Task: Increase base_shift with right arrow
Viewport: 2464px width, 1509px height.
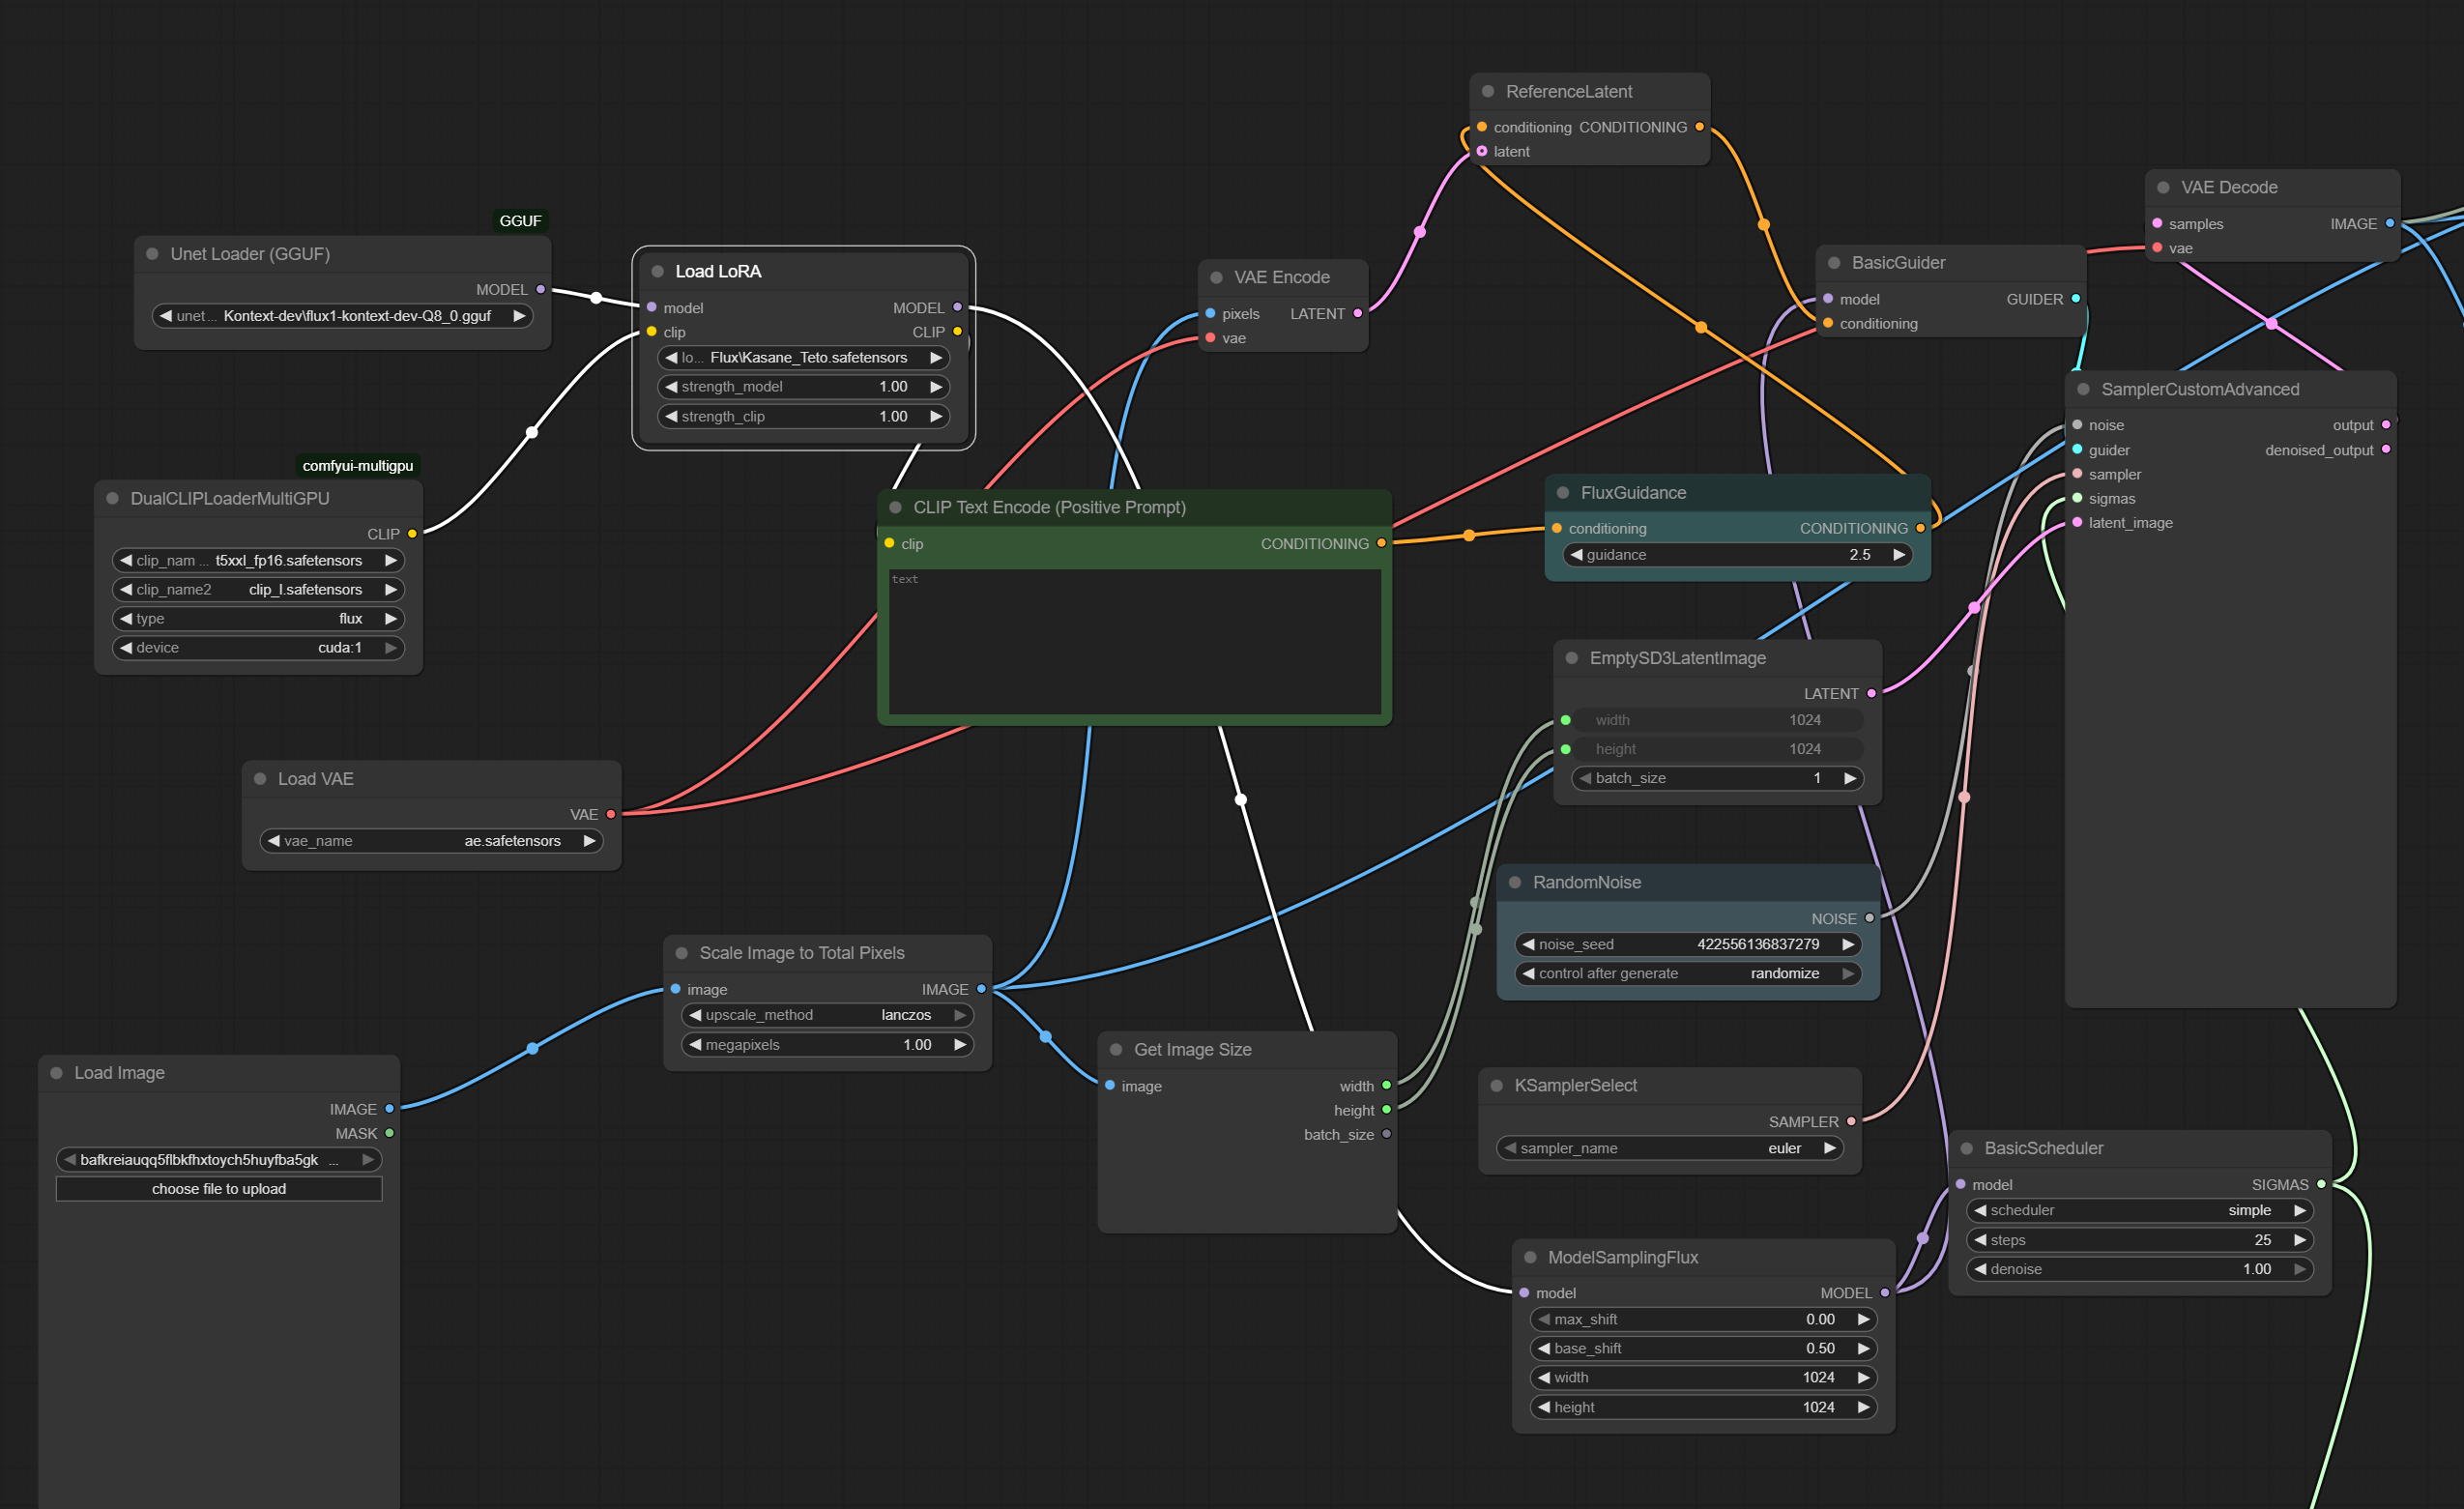Action: point(1863,1348)
